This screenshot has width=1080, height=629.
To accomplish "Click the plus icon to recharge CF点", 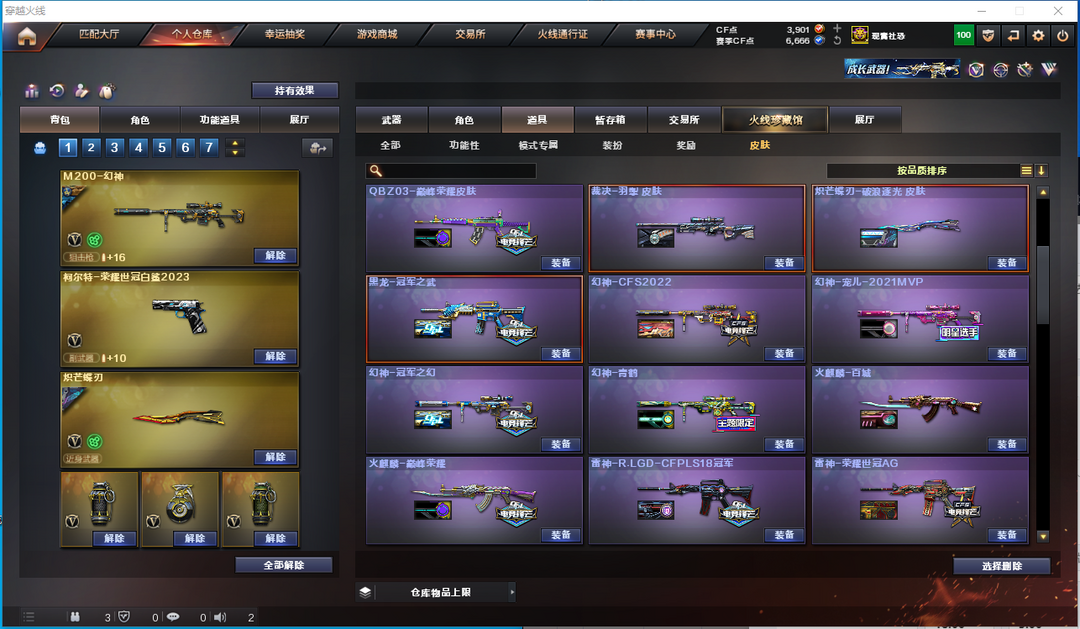I will pyautogui.click(x=837, y=28).
